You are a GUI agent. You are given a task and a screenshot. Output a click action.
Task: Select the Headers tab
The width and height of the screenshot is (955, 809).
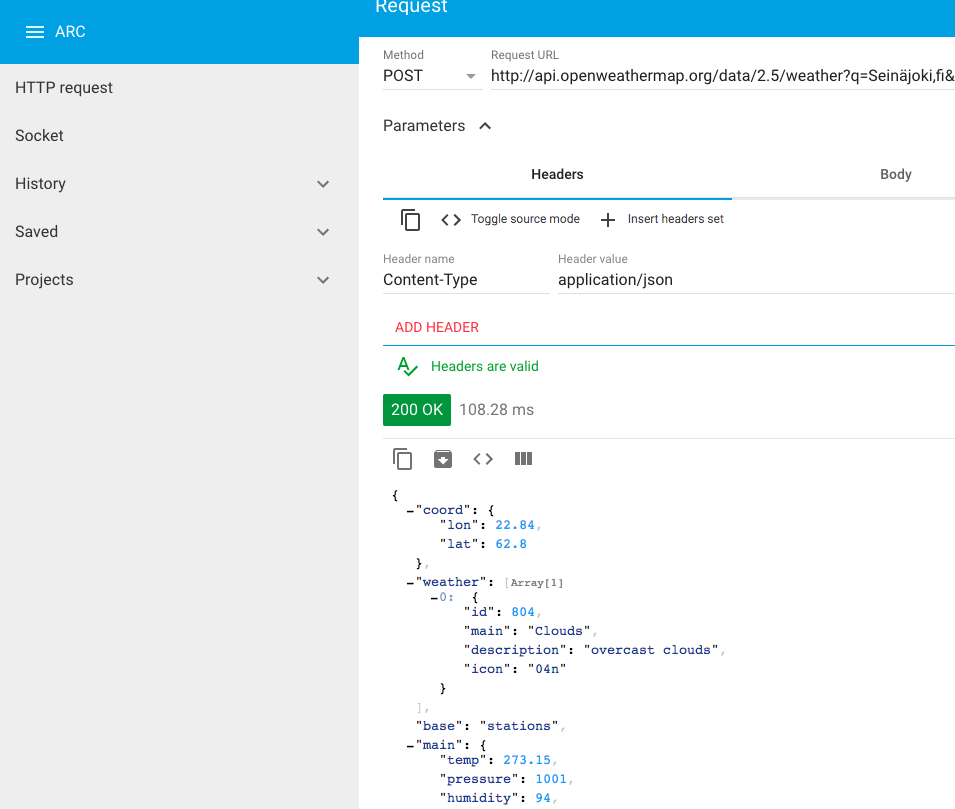point(557,174)
